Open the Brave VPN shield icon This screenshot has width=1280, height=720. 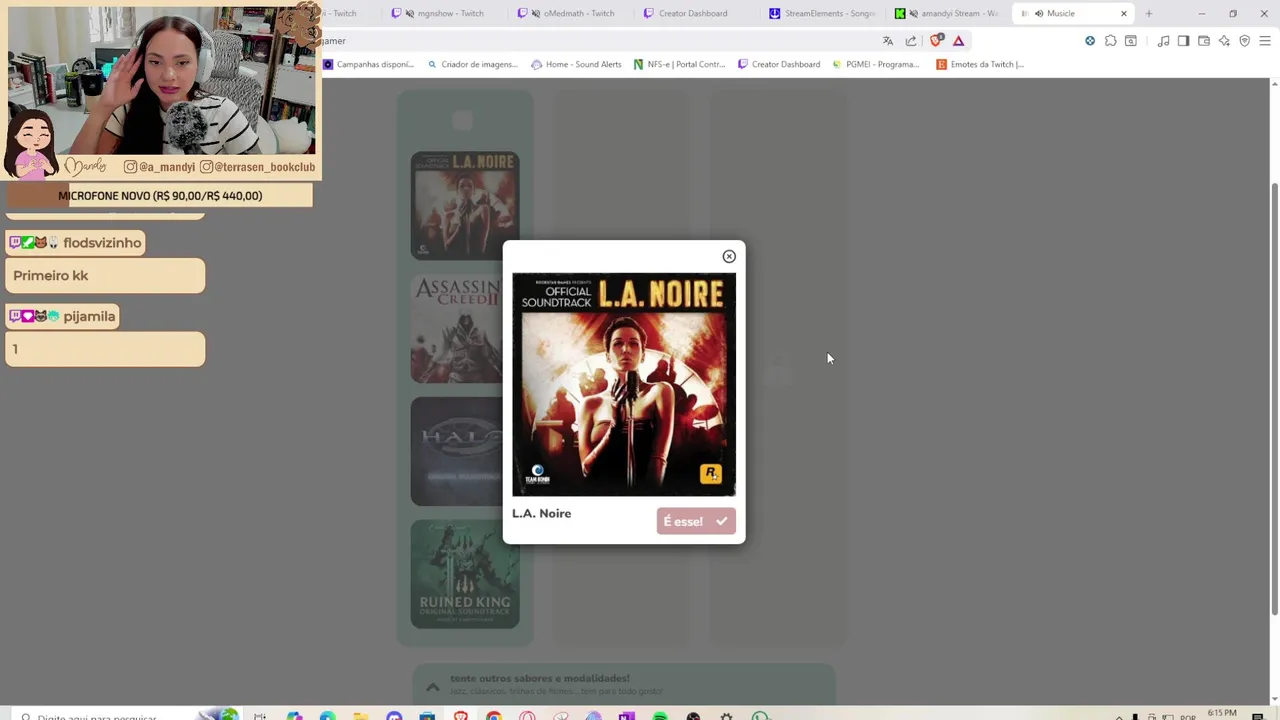tap(1245, 41)
